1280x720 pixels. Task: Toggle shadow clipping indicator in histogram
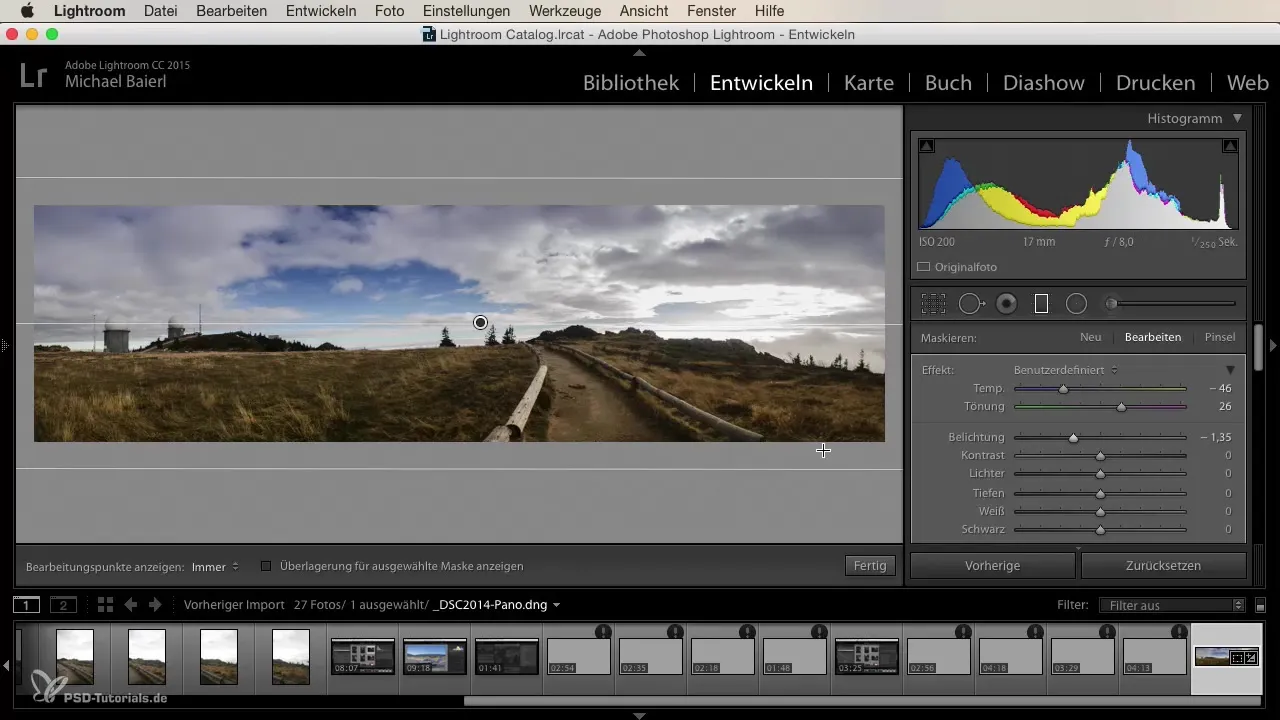pos(927,146)
